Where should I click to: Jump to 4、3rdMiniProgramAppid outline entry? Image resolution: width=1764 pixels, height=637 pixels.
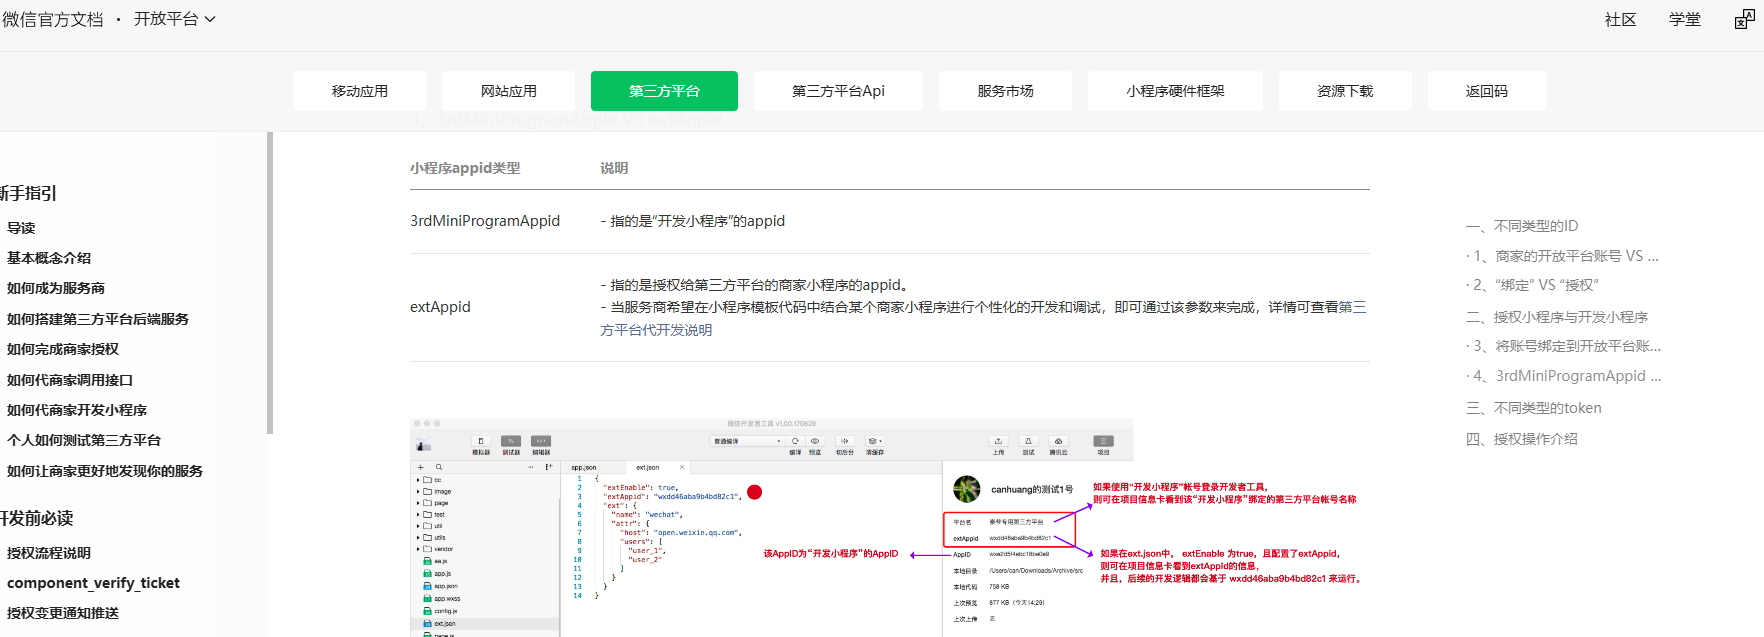click(x=1565, y=376)
